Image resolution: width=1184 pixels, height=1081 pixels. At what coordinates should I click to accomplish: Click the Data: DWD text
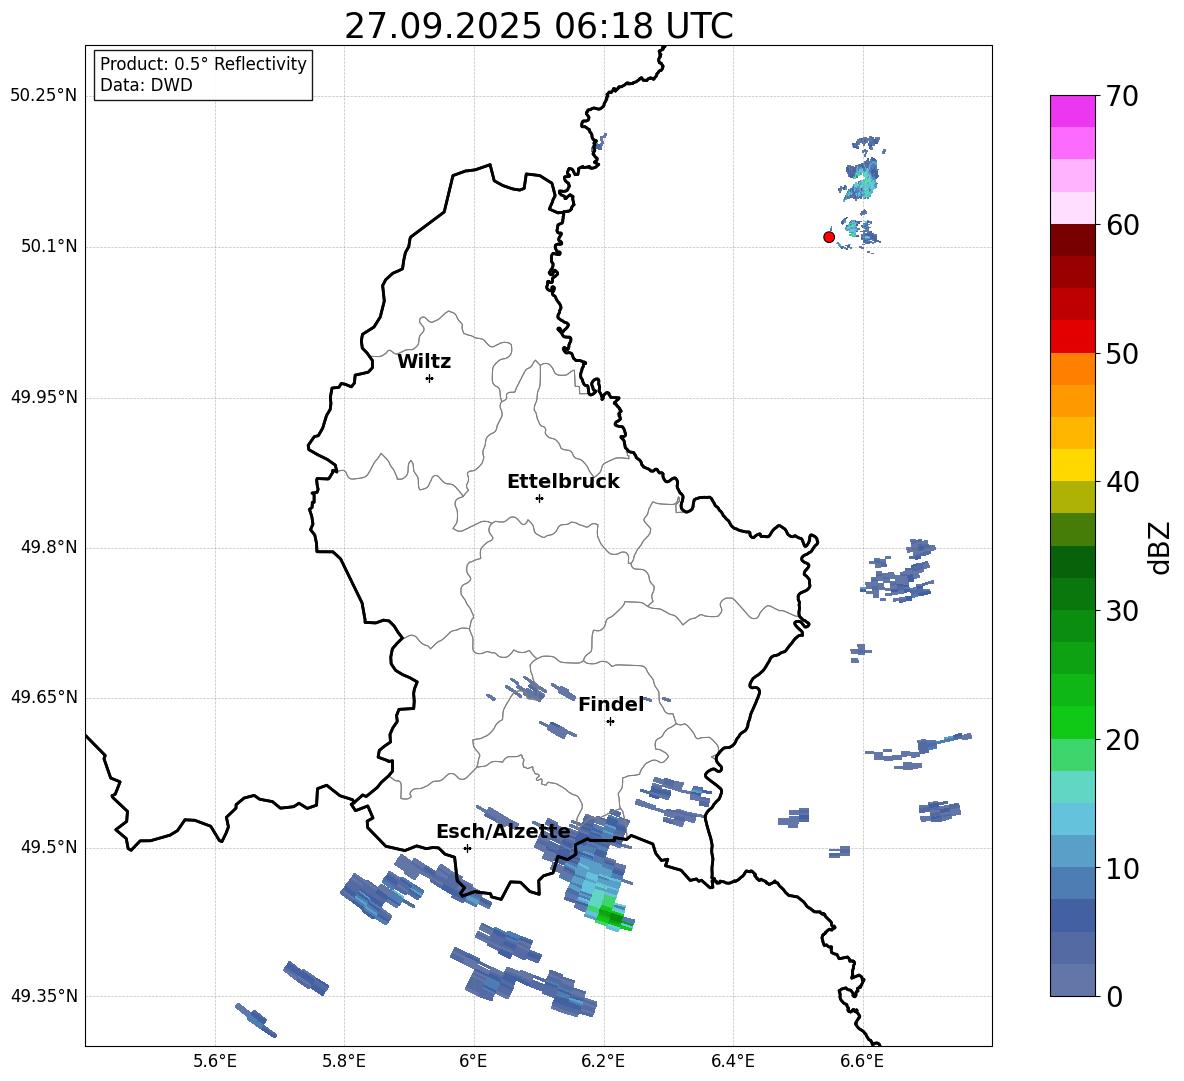tap(146, 85)
